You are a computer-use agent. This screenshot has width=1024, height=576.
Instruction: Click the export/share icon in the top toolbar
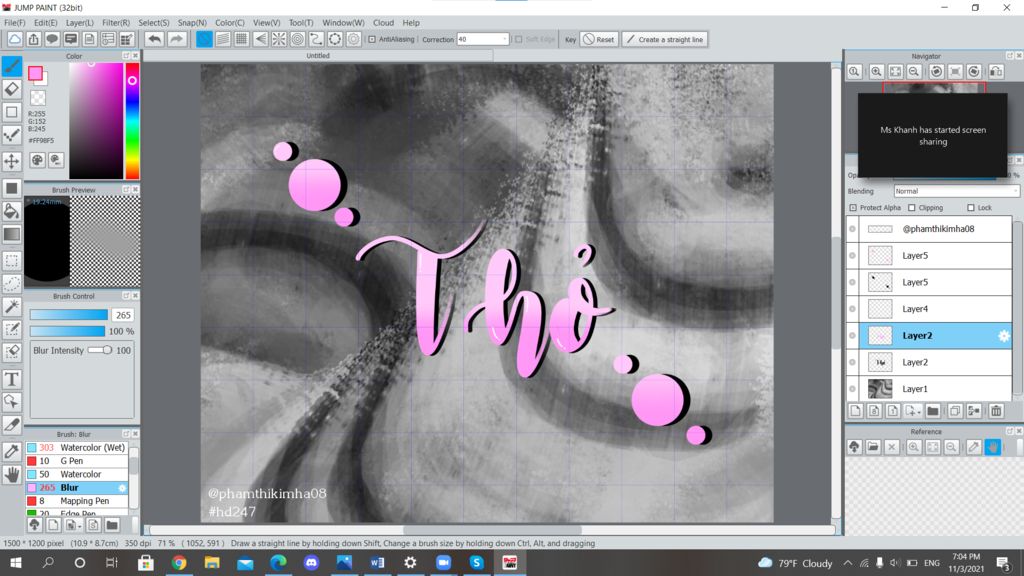click(33, 39)
